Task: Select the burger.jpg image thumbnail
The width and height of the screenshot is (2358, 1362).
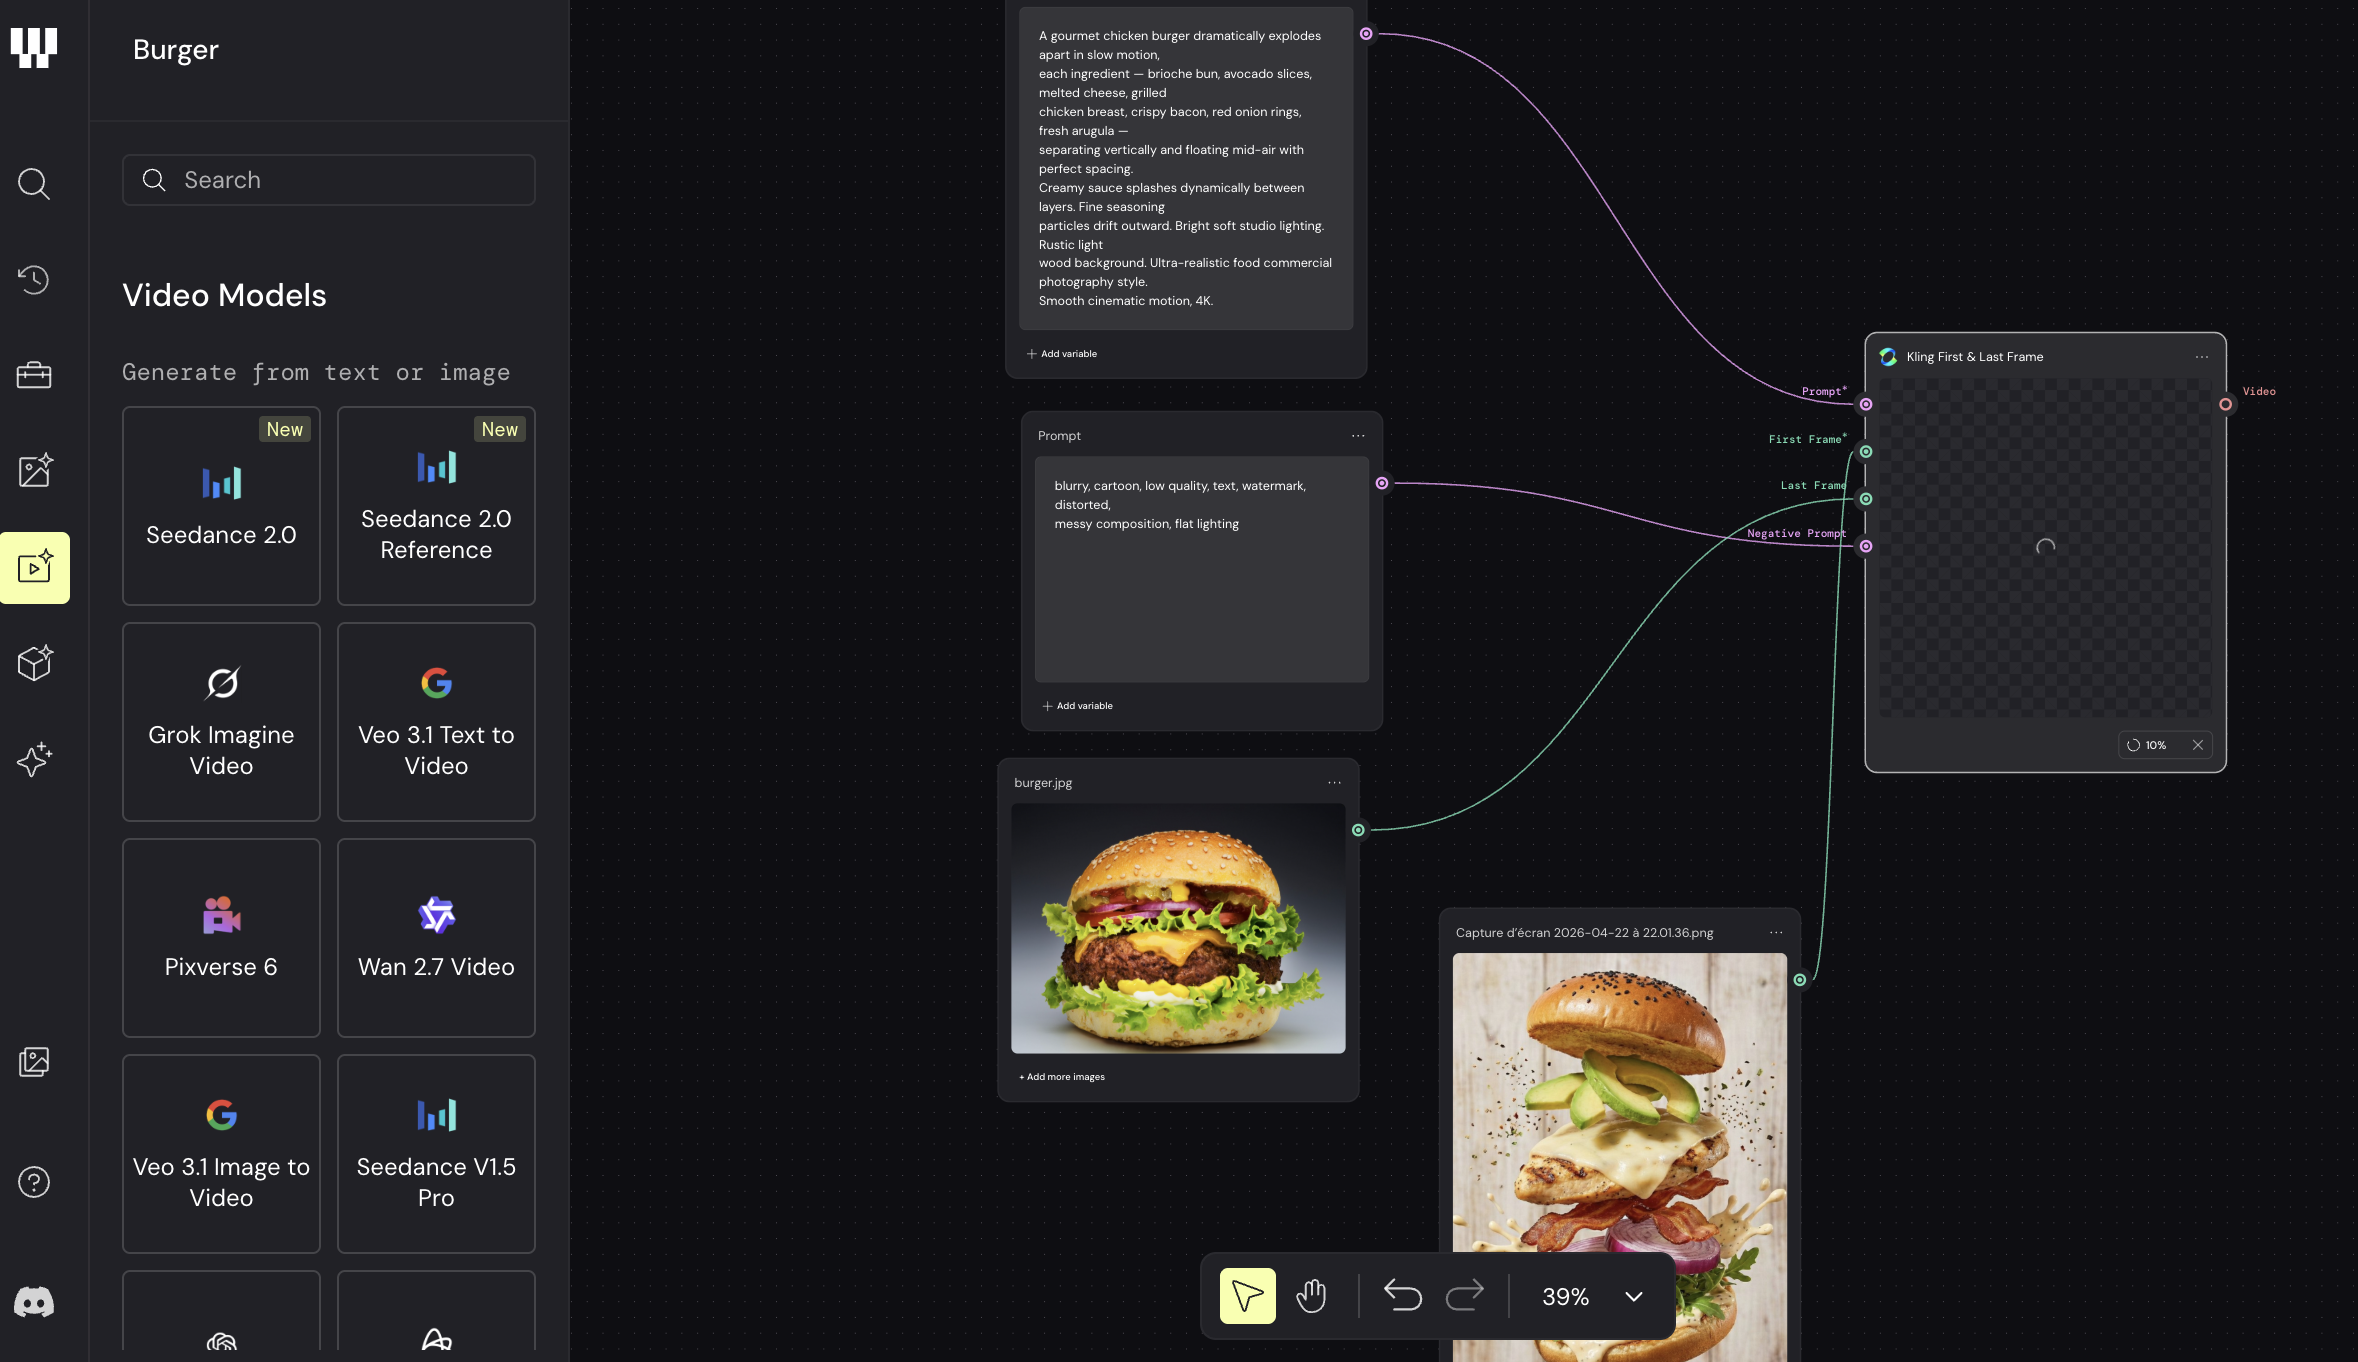Action: coord(1178,928)
